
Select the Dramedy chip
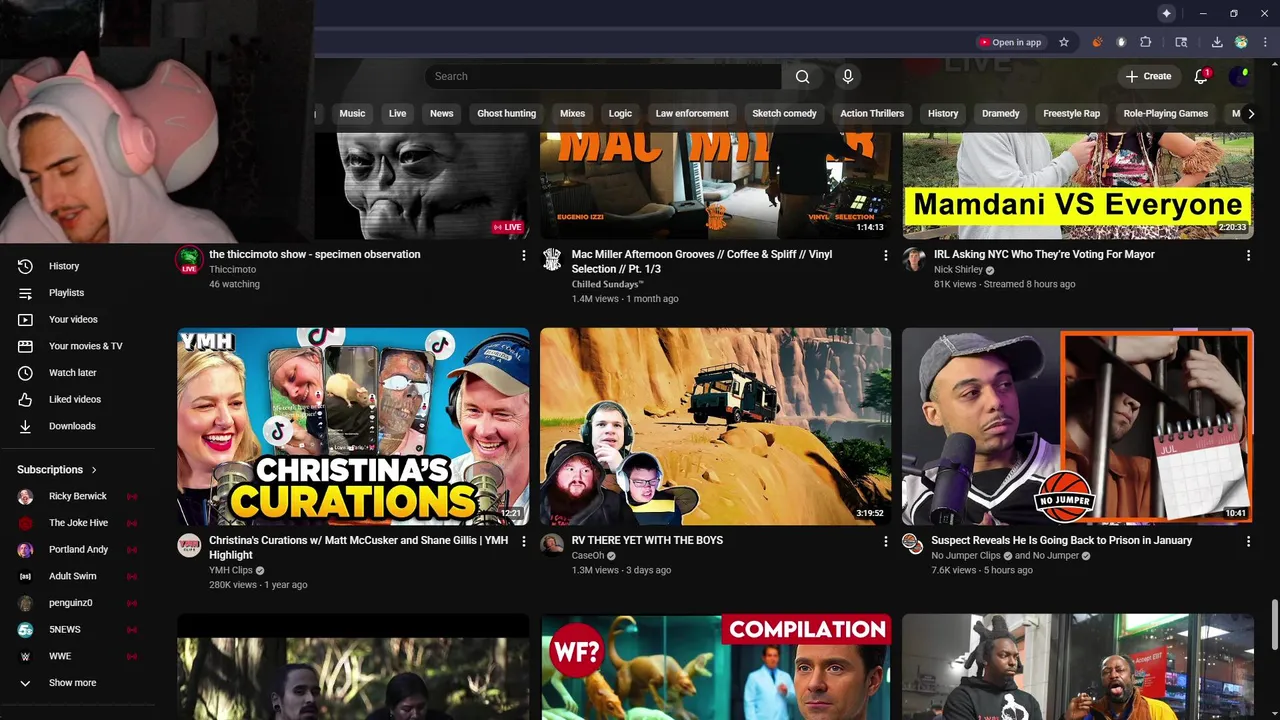pos(1000,114)
